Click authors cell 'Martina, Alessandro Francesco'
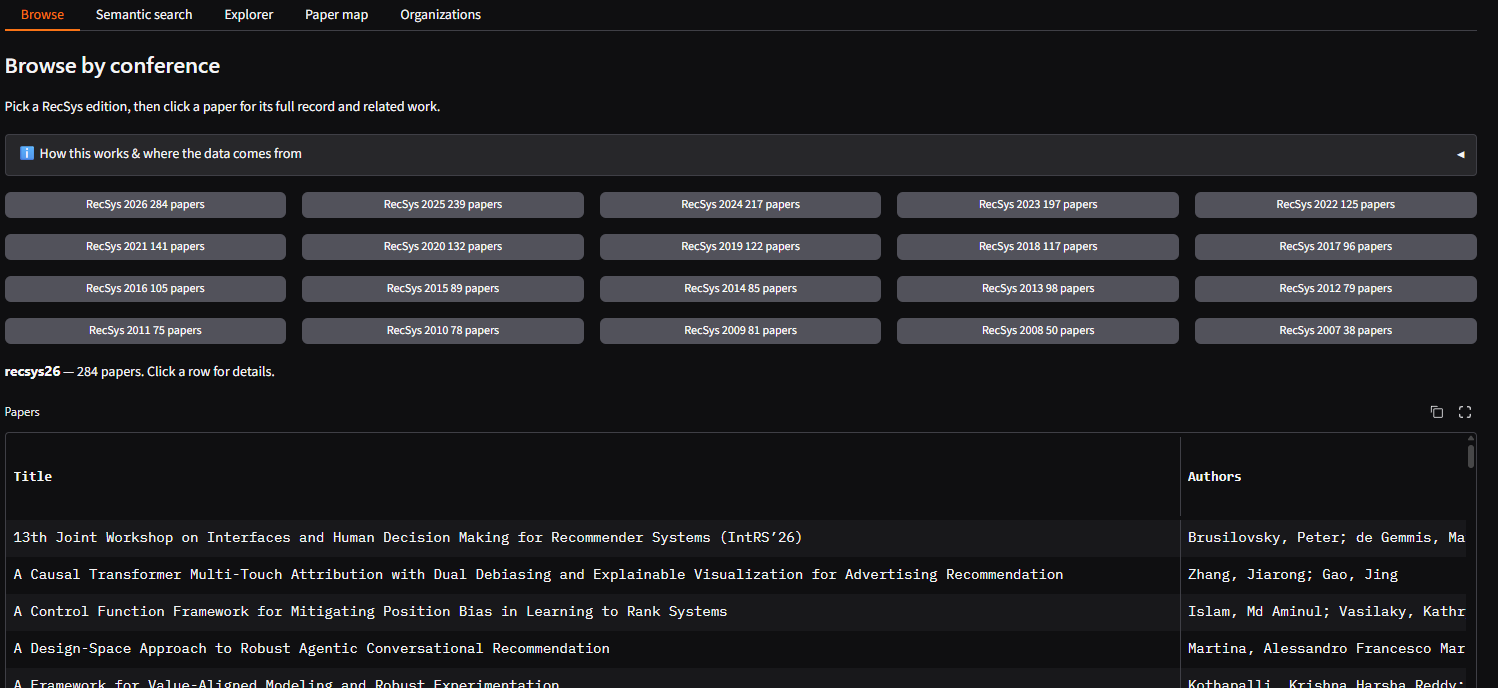Image resolution: width=1498 pixels, height=688 pixels. click(x=1323, y=649)
